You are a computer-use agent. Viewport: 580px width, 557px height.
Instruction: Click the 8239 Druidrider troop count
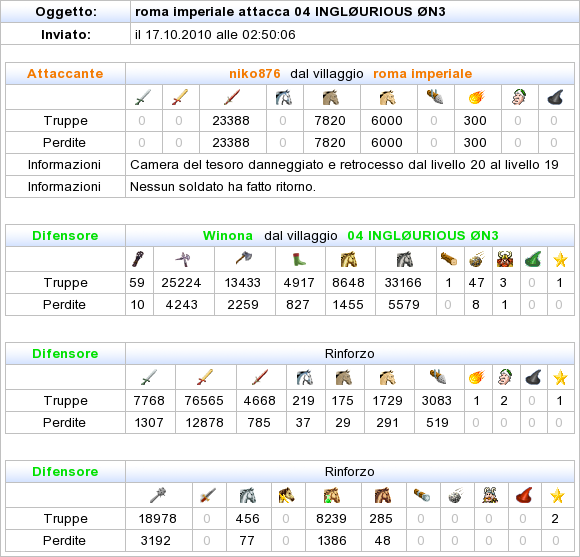tap(331, 519)
